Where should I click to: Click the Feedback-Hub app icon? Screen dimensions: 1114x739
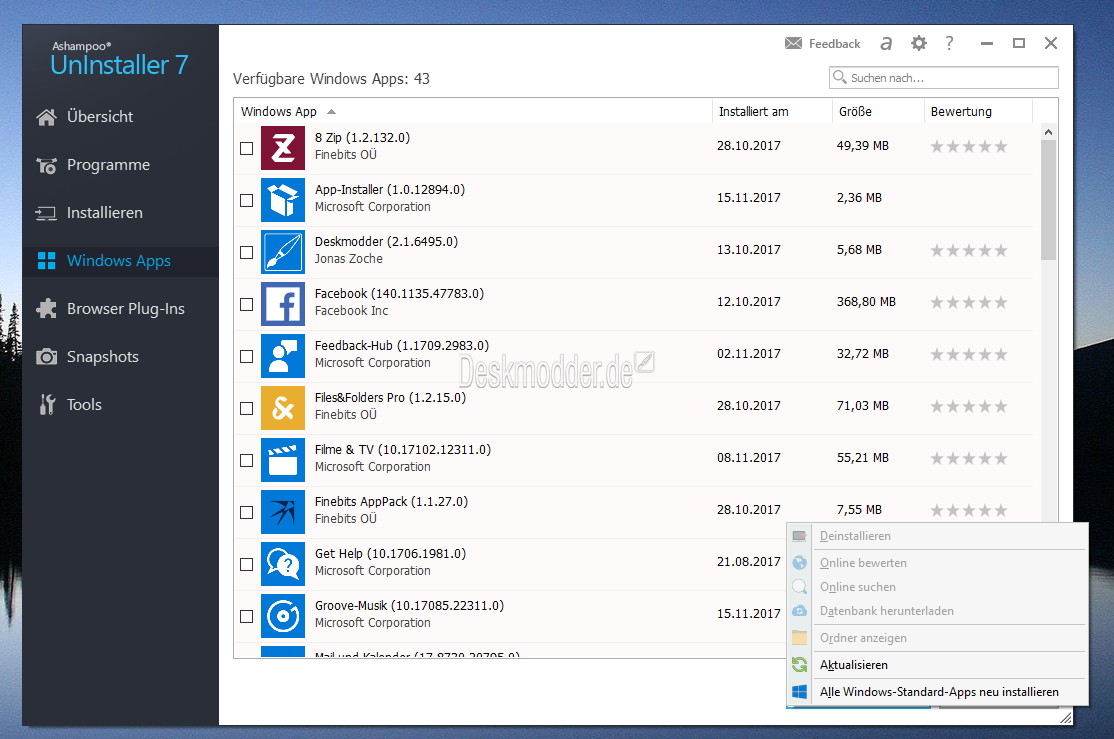(283, 355)
